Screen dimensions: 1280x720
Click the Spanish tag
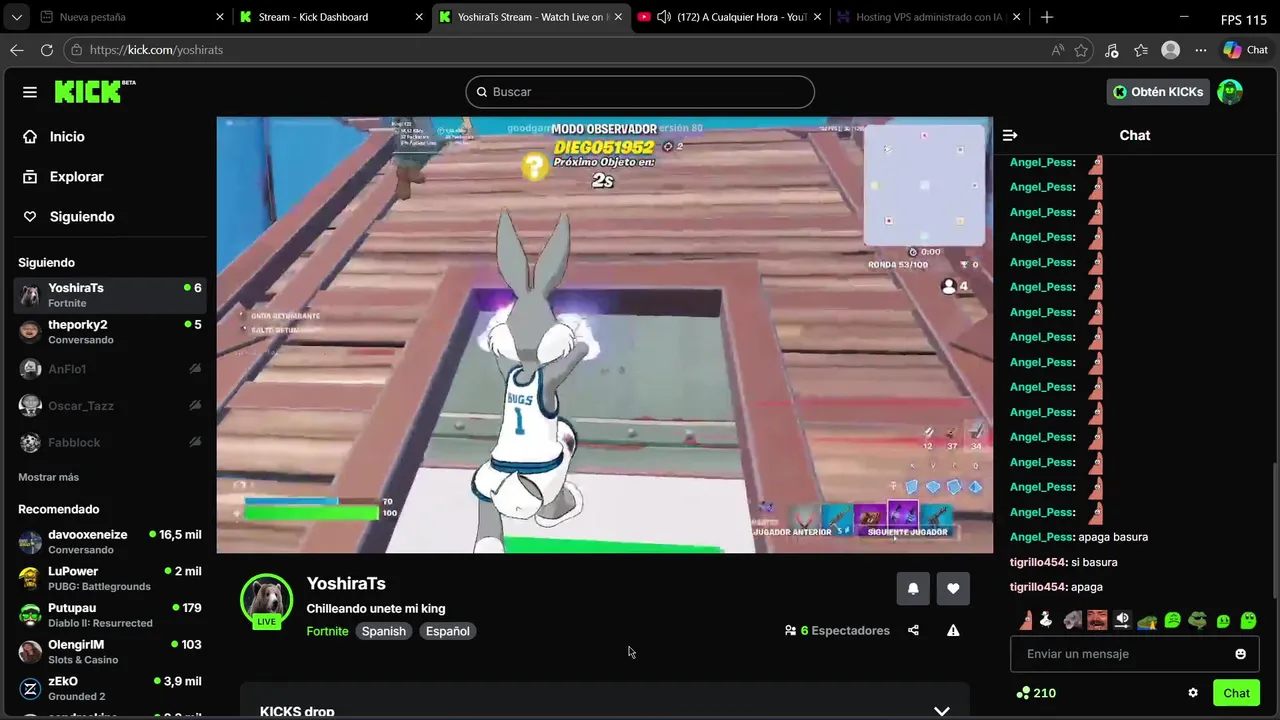click(x=384, y=631)
